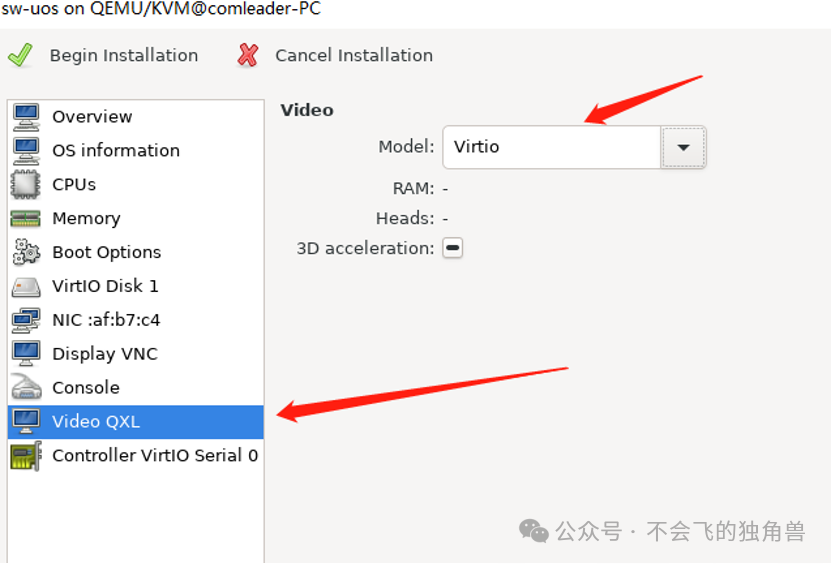Select the VirtIO Disk 1 drive icon
Image resolution: width=832 pixels, height=564 pixels.
pyautogui.click(x=25, y=287)
